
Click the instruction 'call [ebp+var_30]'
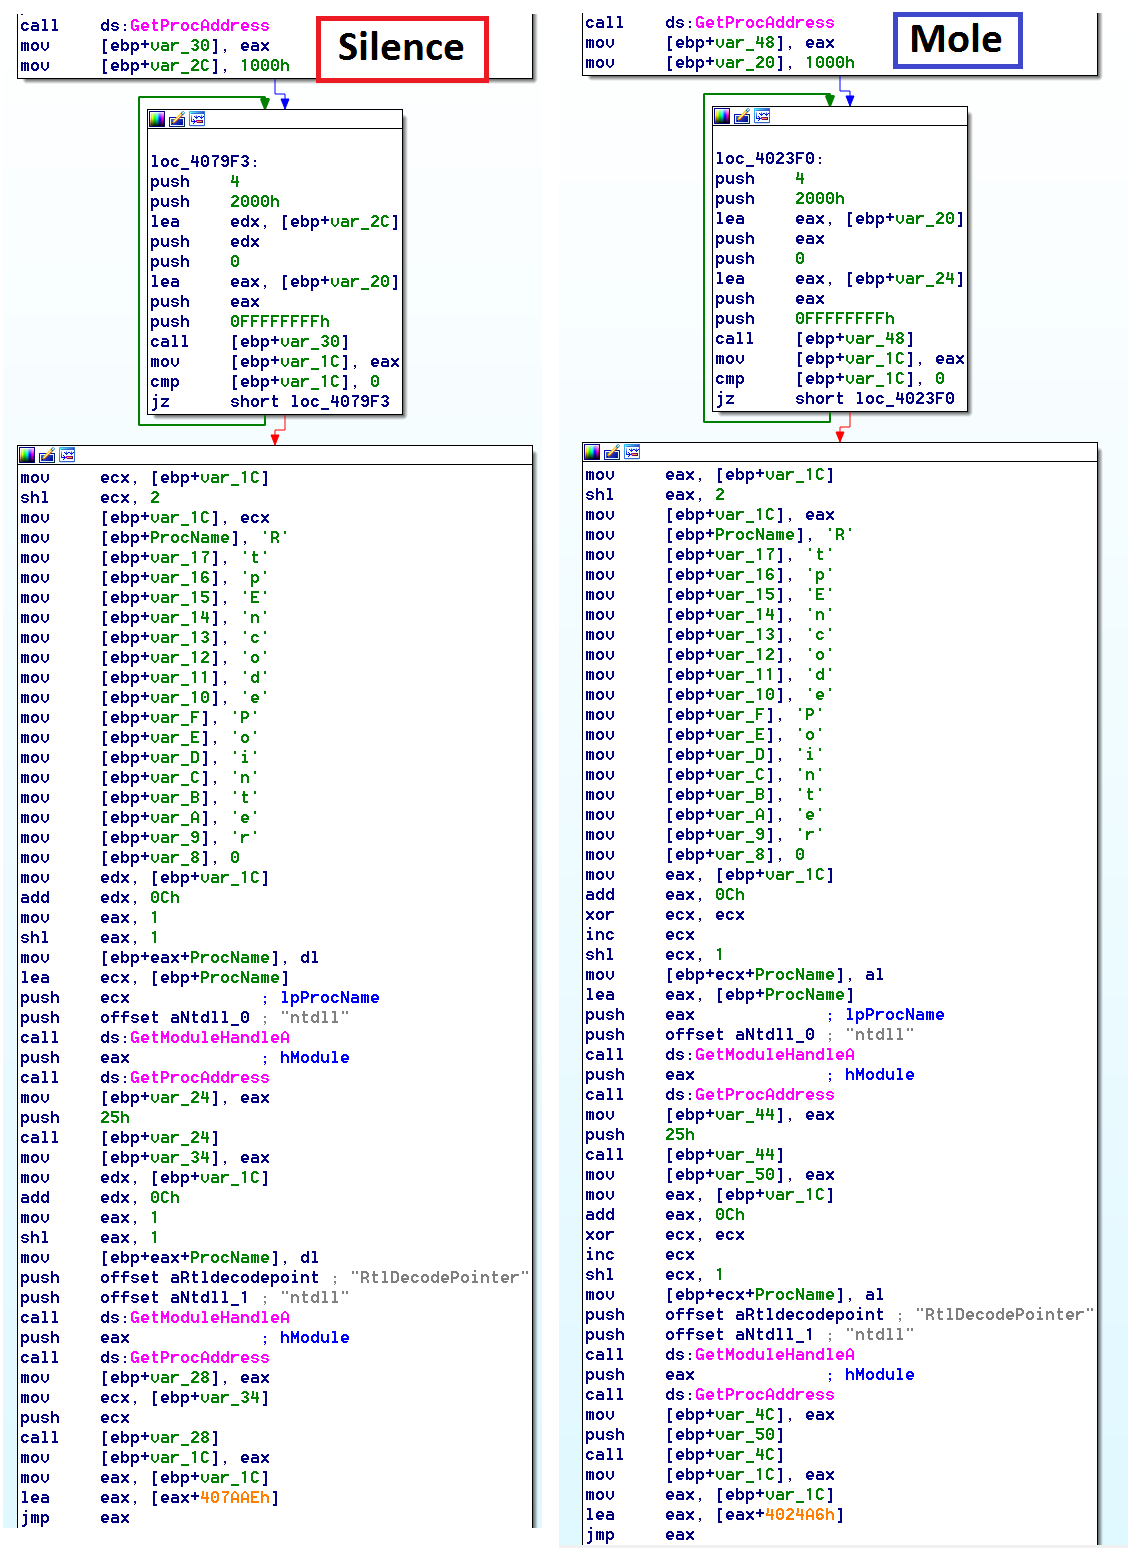tap(250, 342)
